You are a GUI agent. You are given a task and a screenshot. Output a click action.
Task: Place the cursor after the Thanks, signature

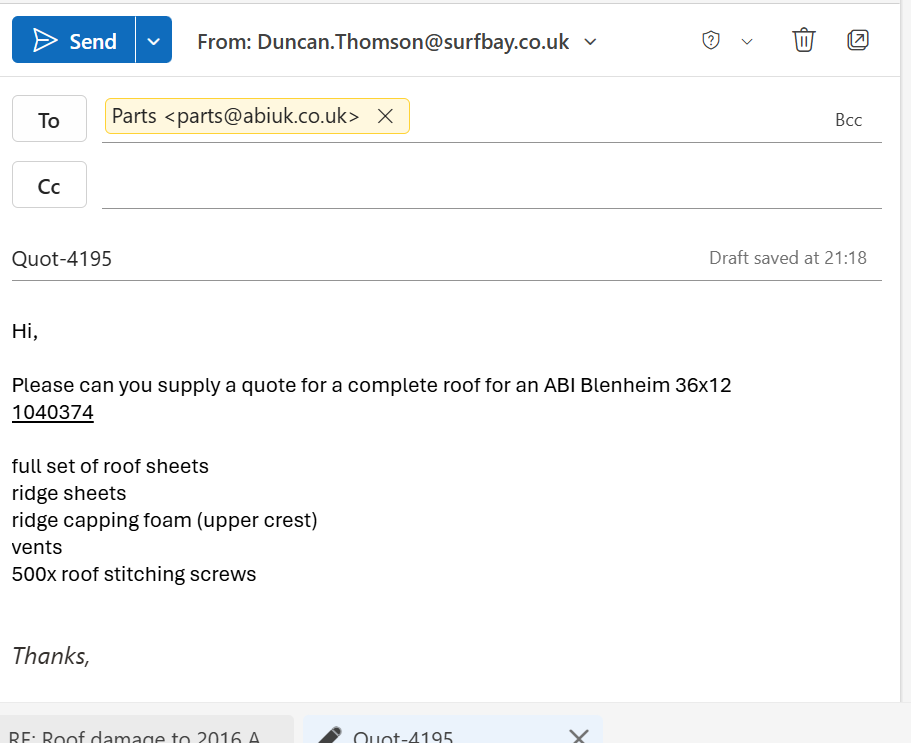[x=91, y=656]
